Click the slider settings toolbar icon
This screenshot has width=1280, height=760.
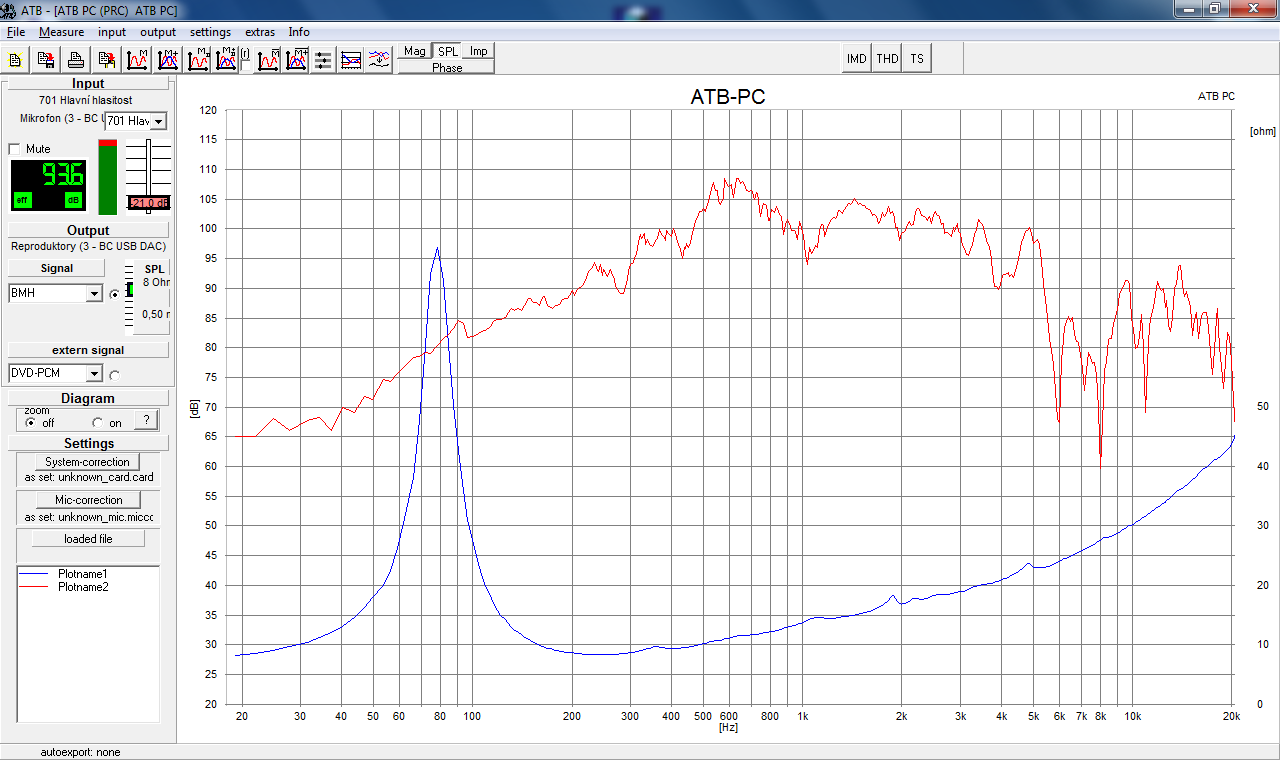pos(323,60)
